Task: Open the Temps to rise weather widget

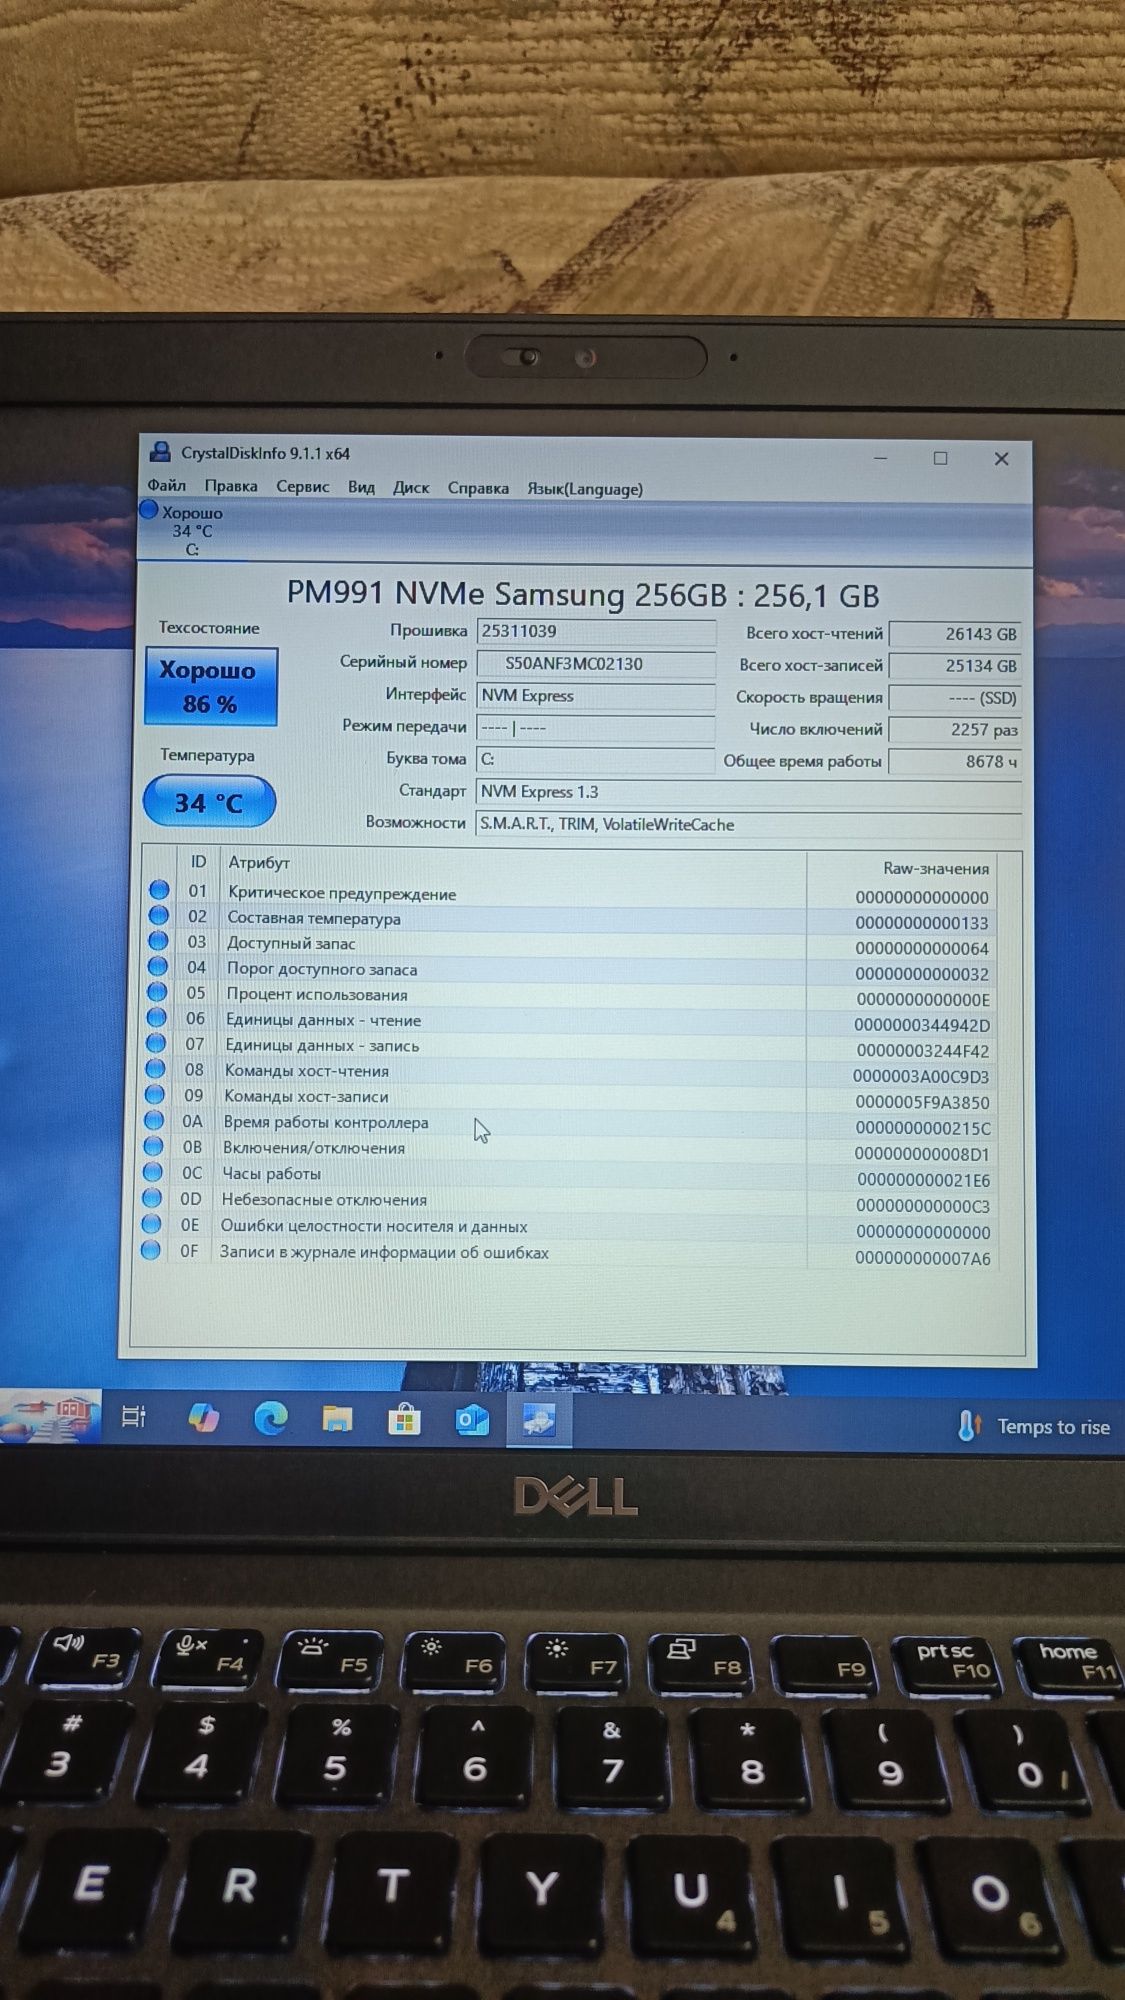Action: point(1033,1427)
